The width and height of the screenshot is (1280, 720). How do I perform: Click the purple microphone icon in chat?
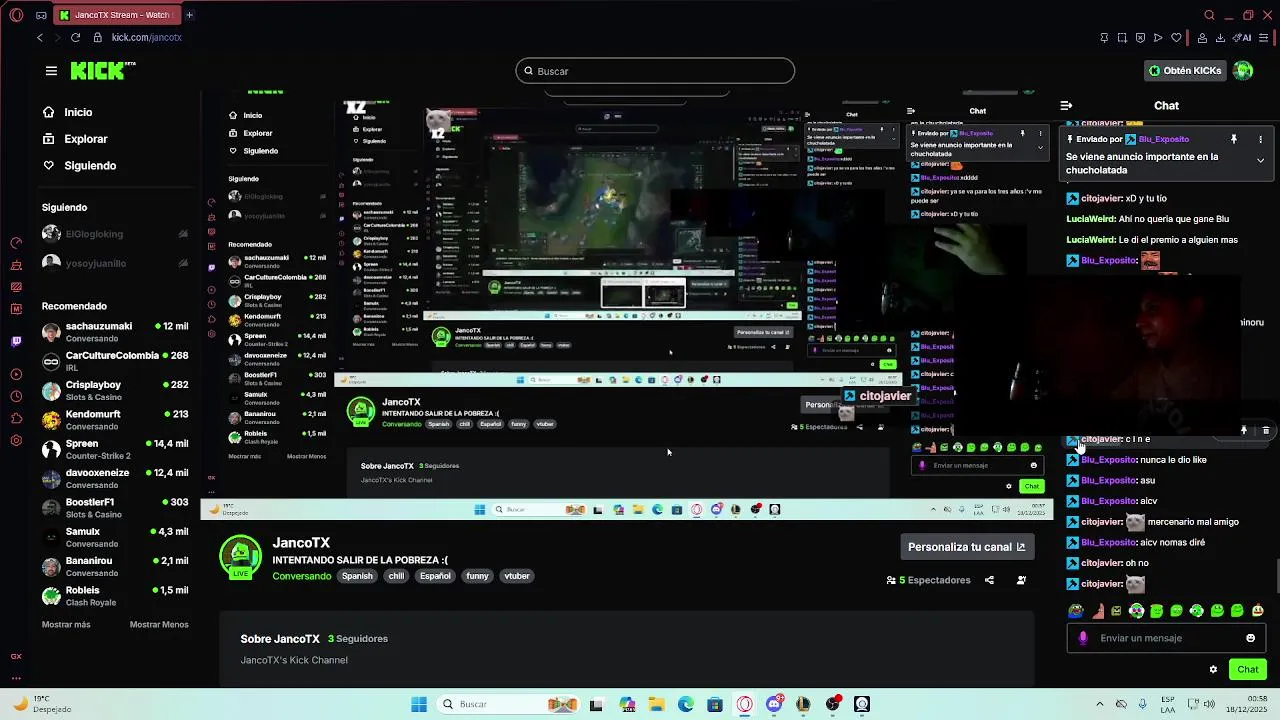[1083, 638]
